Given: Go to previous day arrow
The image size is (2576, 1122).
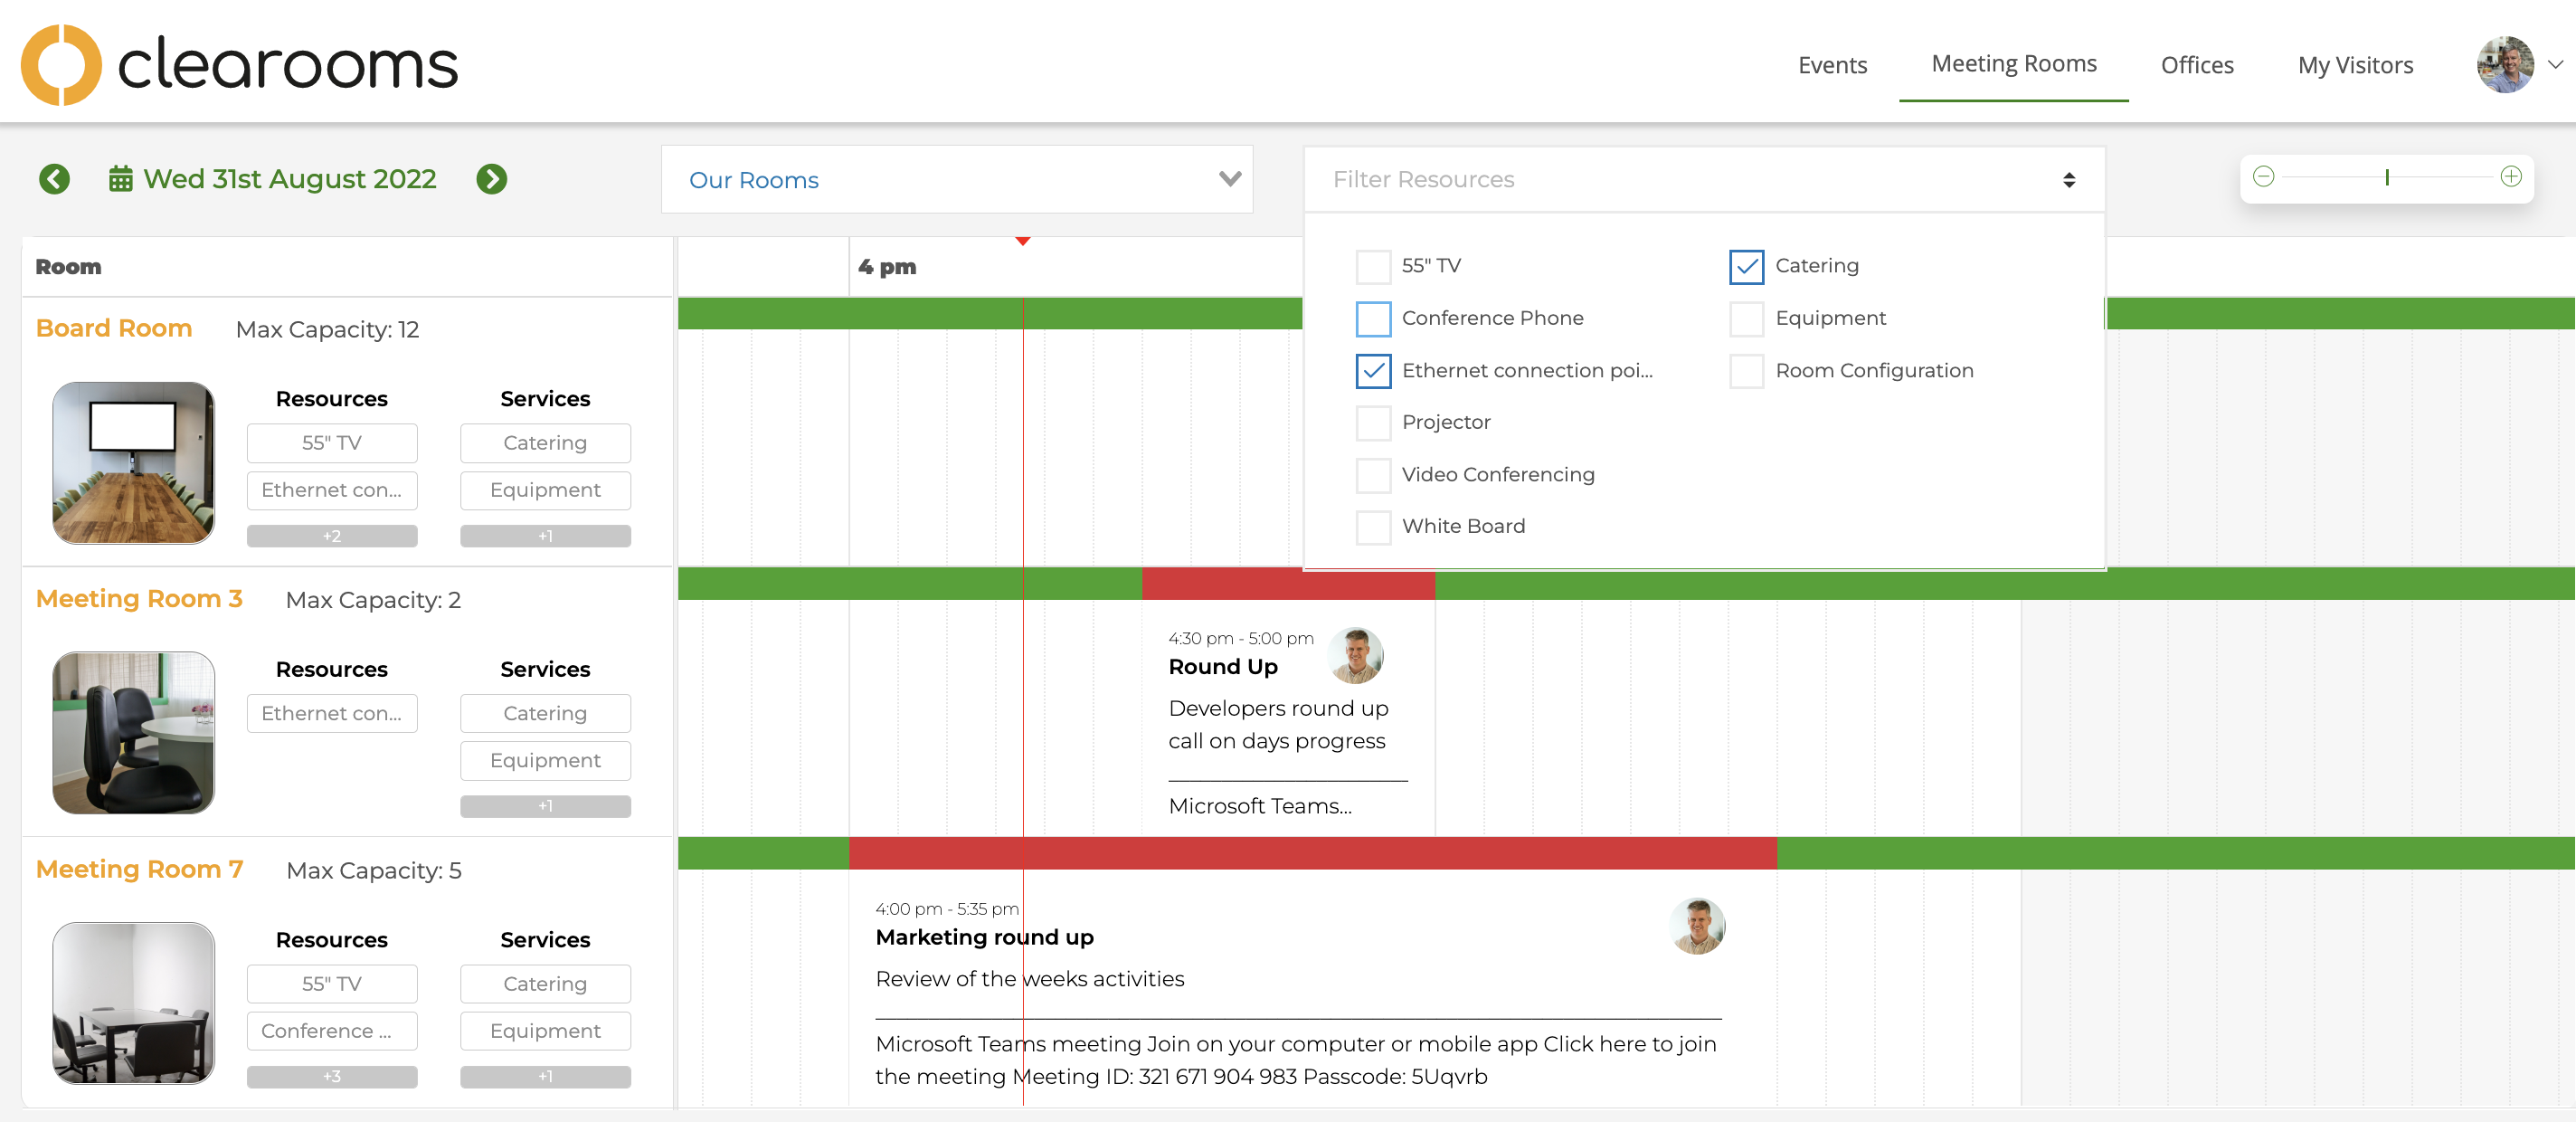Looking at the screenshot, I should tap(55, 179).
